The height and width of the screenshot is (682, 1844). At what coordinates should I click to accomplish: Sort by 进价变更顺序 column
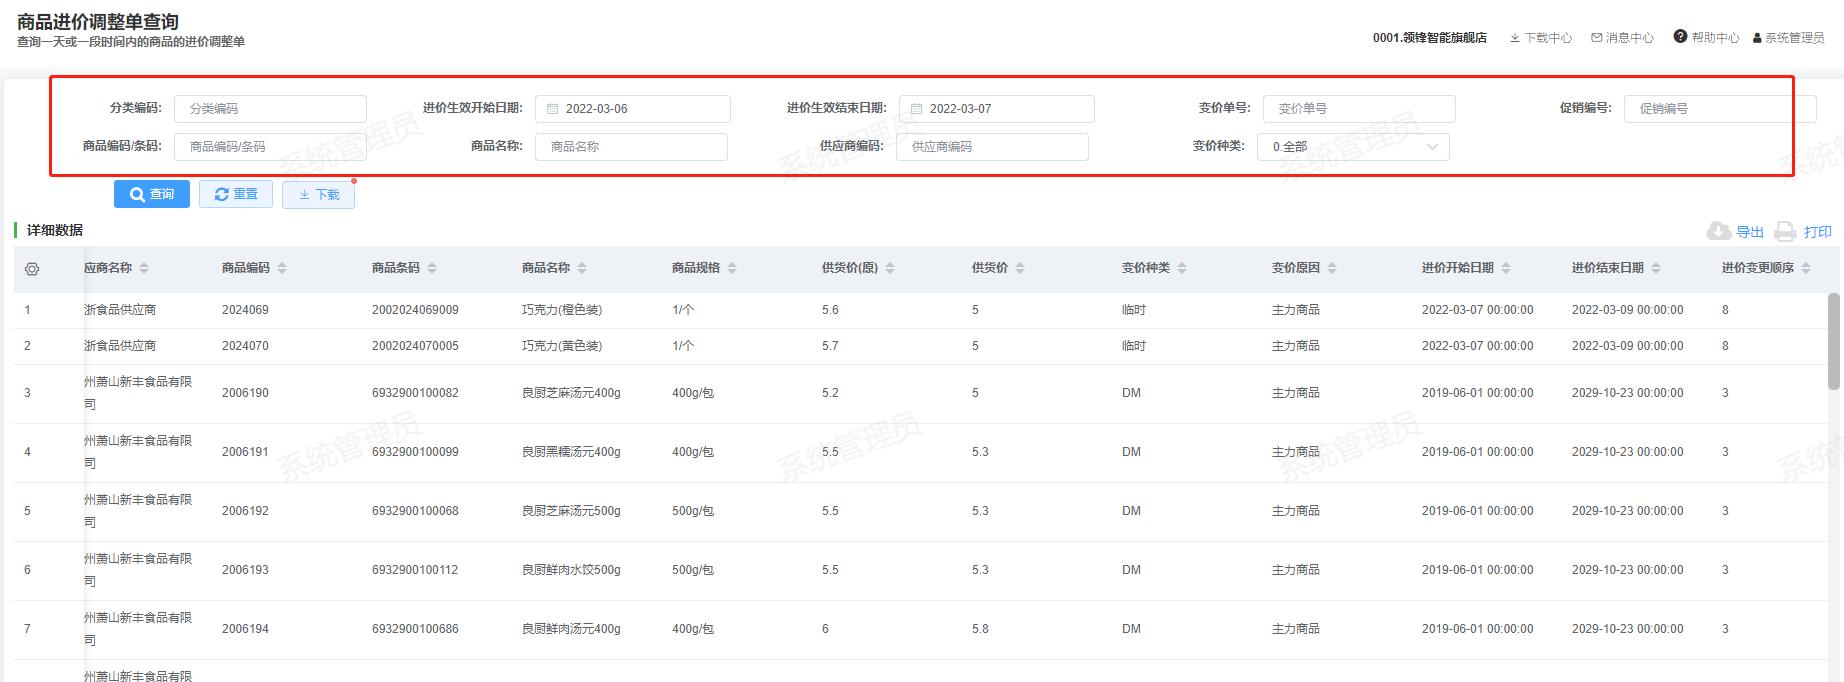tap(1806, 268)
